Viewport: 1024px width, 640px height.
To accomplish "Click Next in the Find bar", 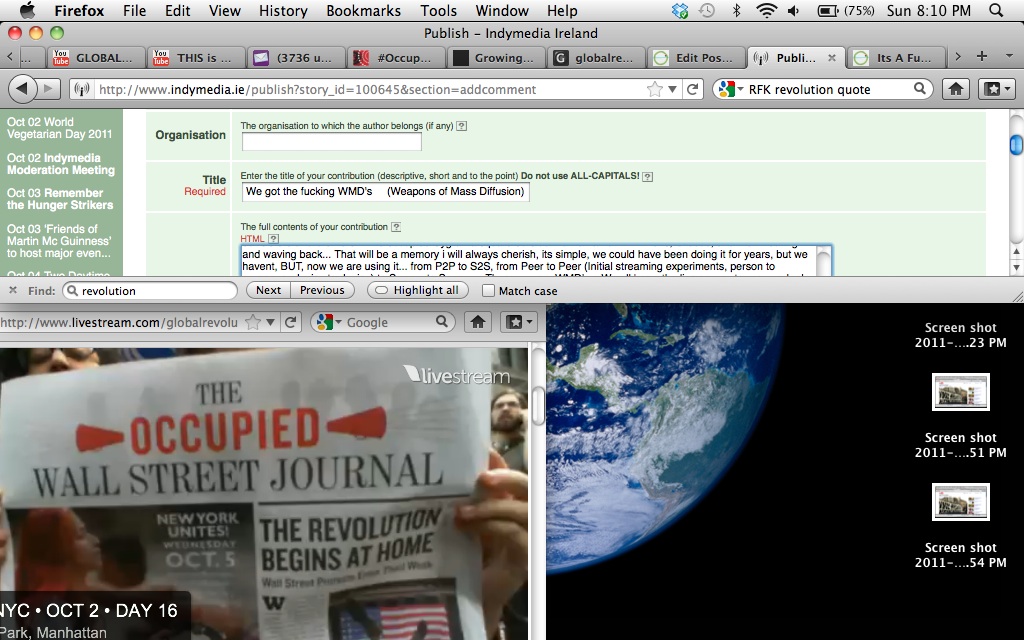I will (268, 290).
